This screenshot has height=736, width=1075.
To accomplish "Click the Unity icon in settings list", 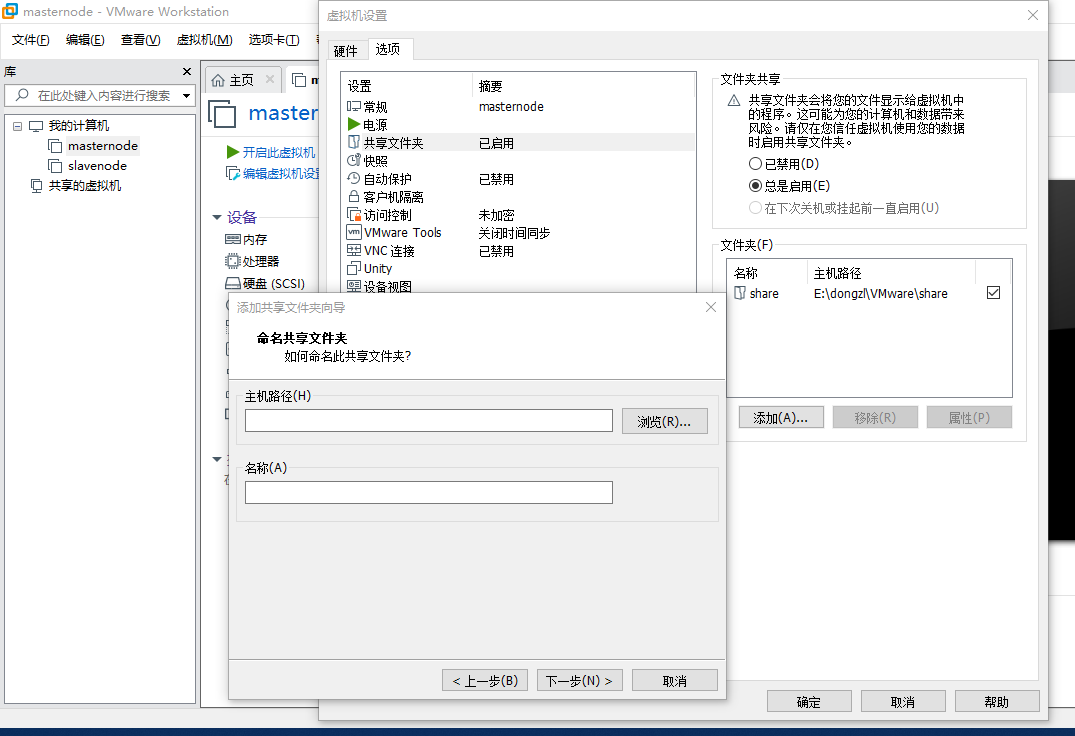I will pyautogui.click(x=354, y=268).
